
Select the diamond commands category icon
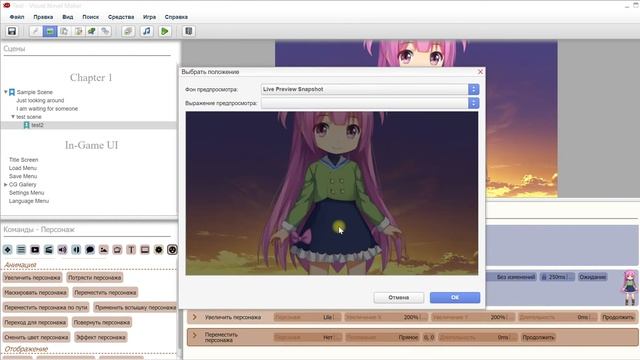click(x=7, y=249)
